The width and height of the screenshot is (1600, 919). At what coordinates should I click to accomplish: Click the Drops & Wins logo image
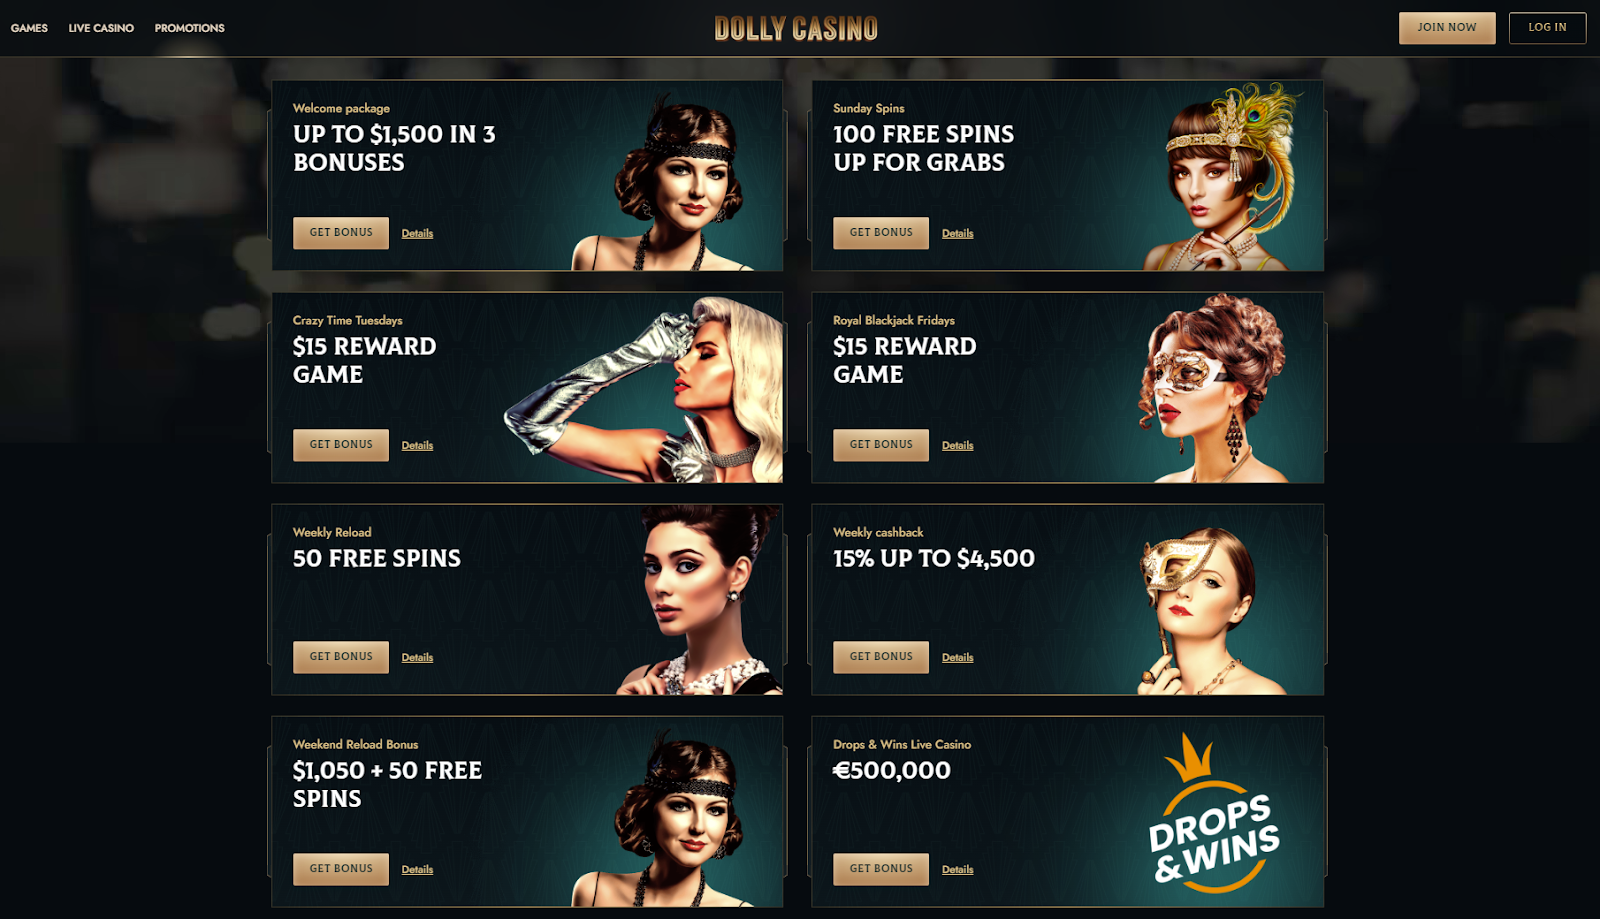1214,813
